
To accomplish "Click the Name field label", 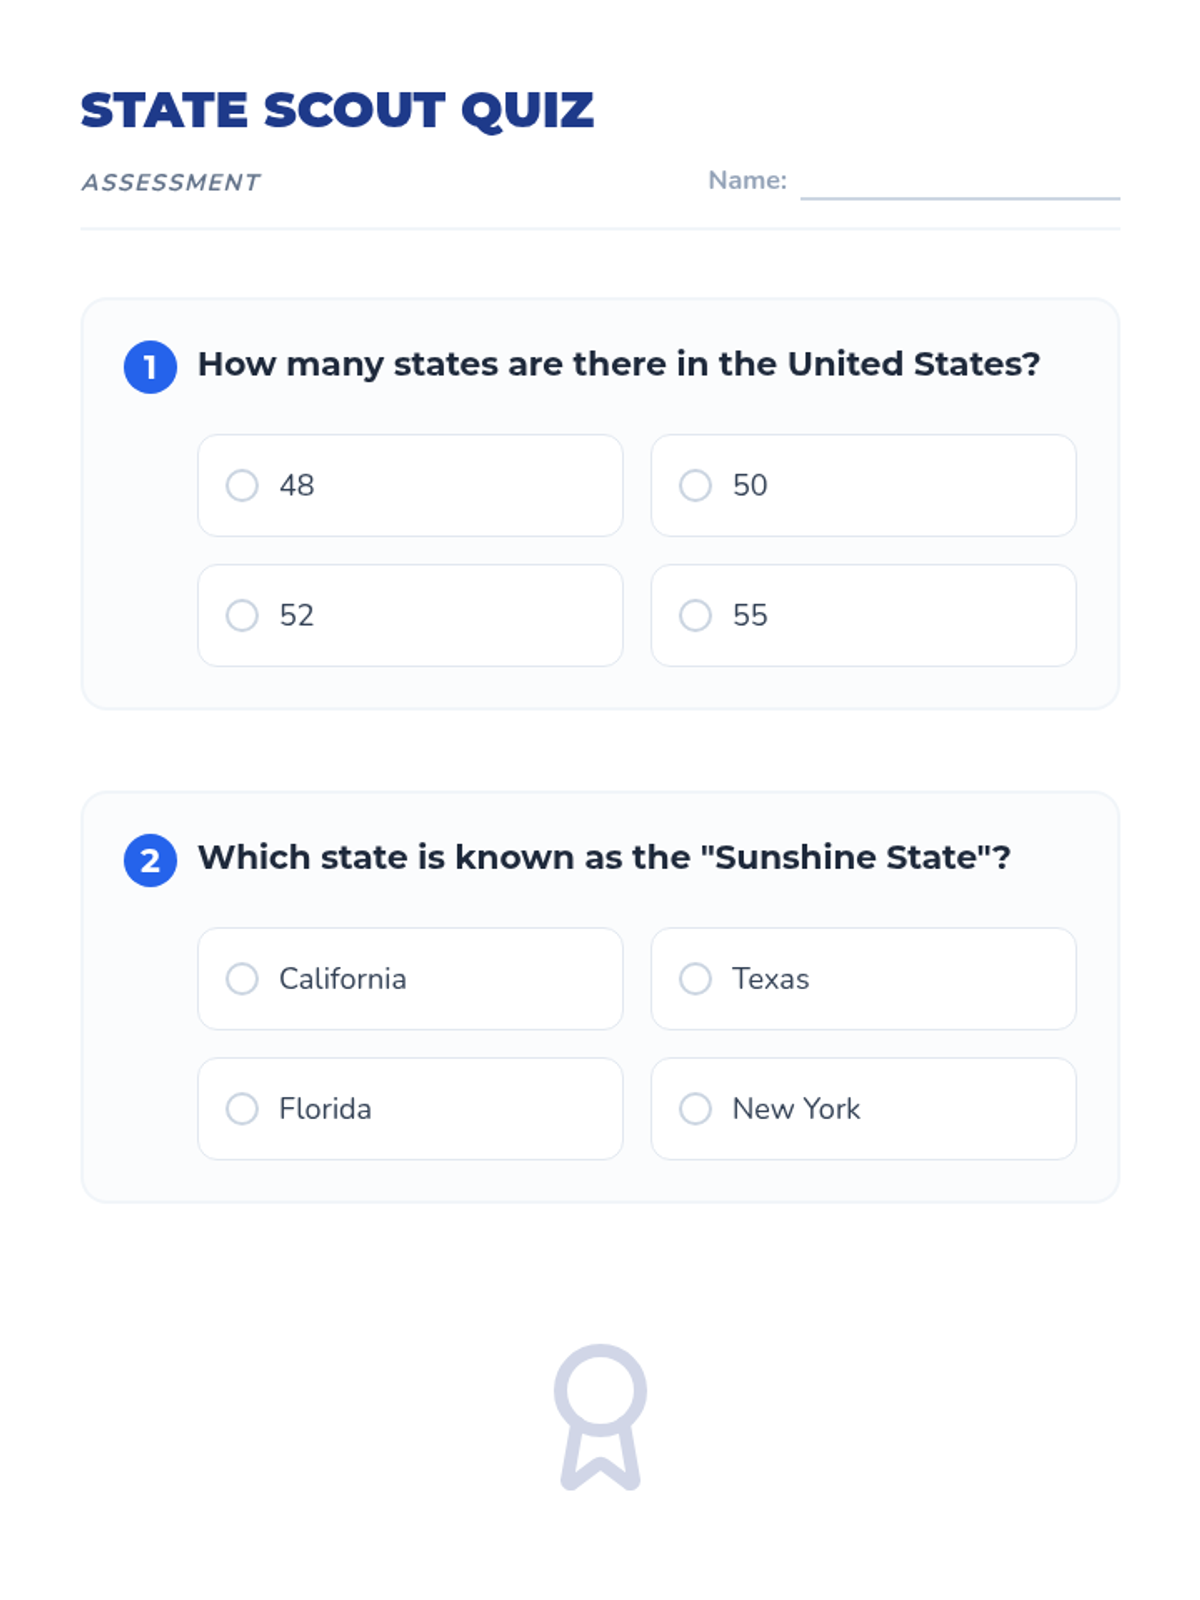I will [x=747, y=180].
